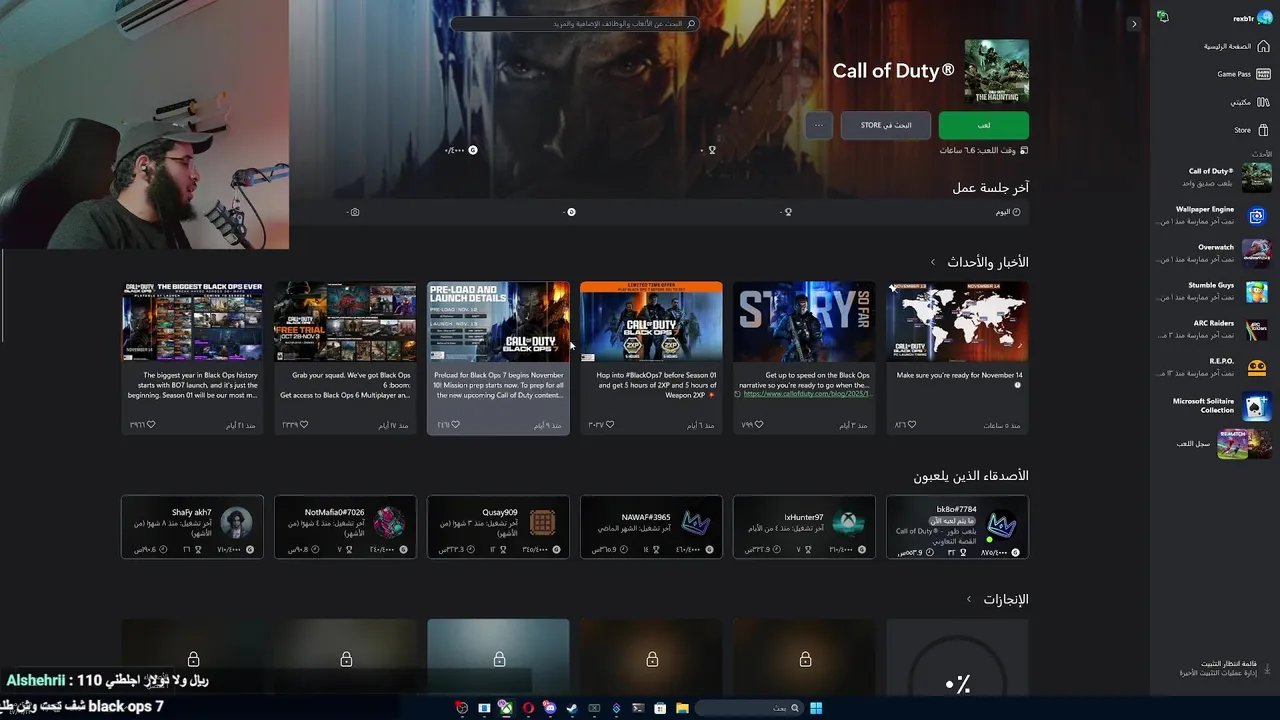1280x720 pixels.
Task: Click the Xbox app search field
Action: (x=574, y=24)
